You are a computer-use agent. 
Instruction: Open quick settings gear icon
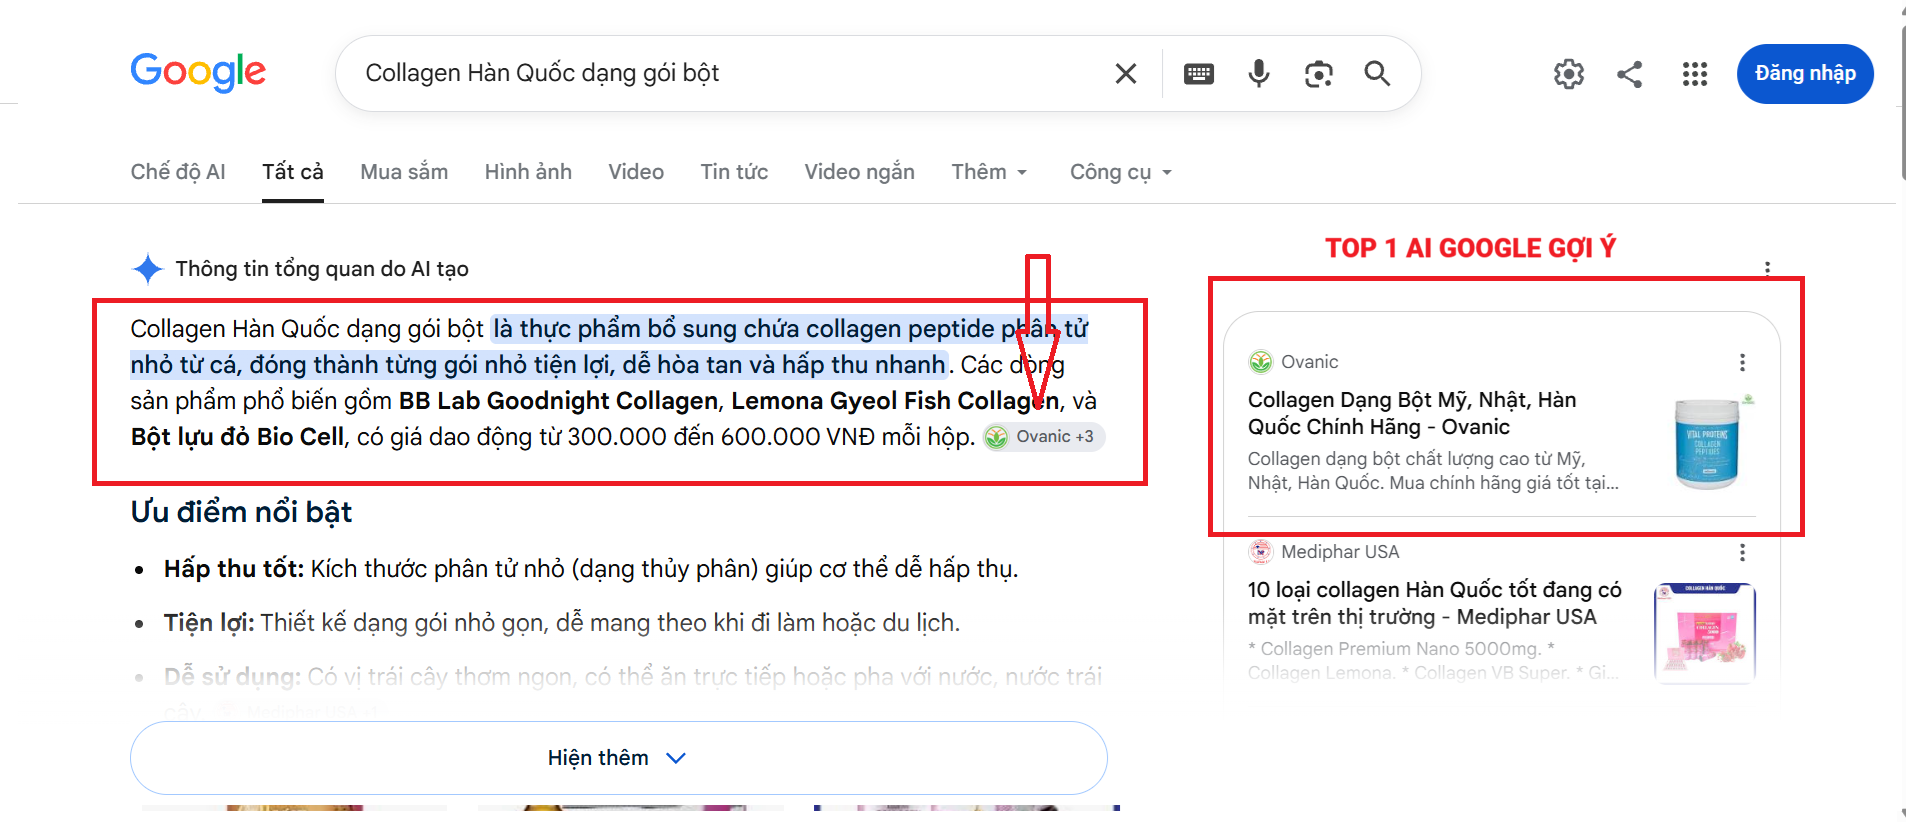point(1569,73)
